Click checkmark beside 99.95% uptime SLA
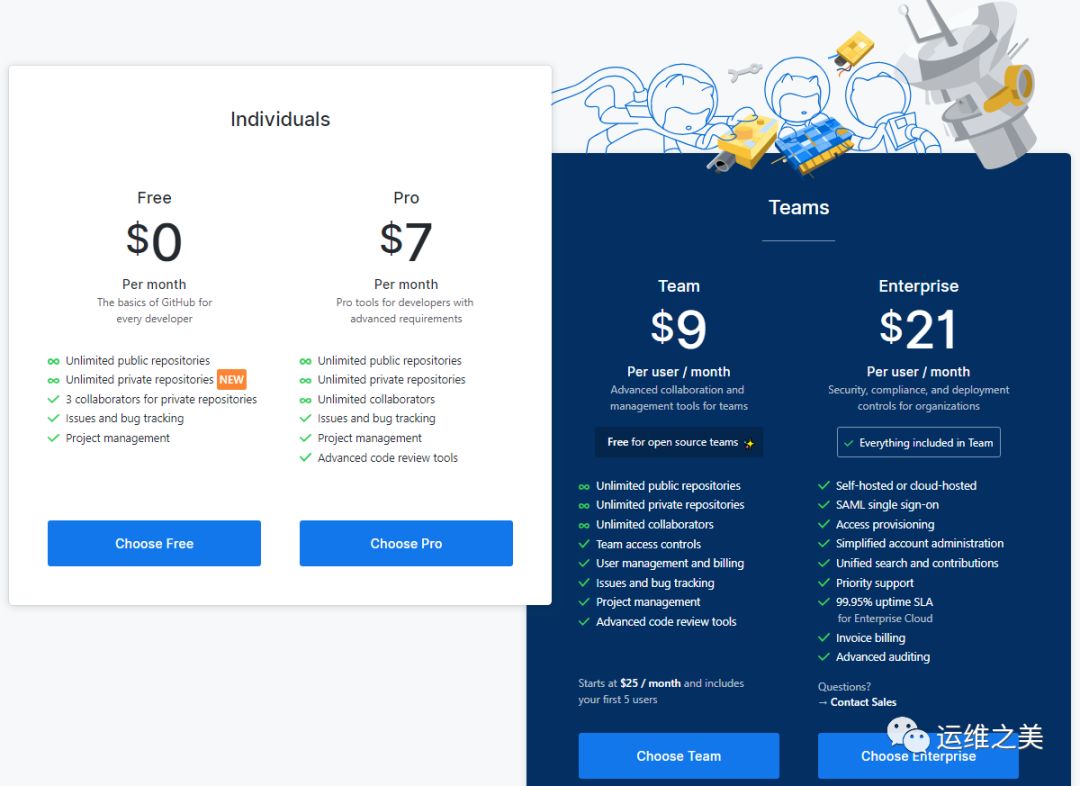The width and height of the screenshot is (1080, 786). [x=823, y=602]
